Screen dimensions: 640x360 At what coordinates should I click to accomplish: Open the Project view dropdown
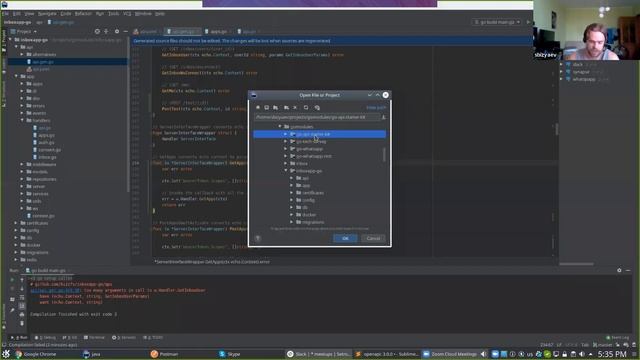24,31
